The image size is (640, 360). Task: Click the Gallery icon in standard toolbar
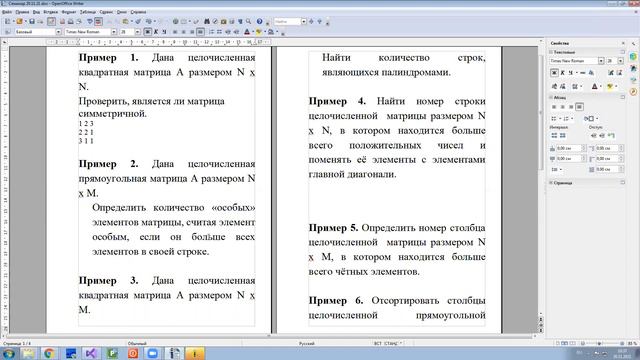223,21
